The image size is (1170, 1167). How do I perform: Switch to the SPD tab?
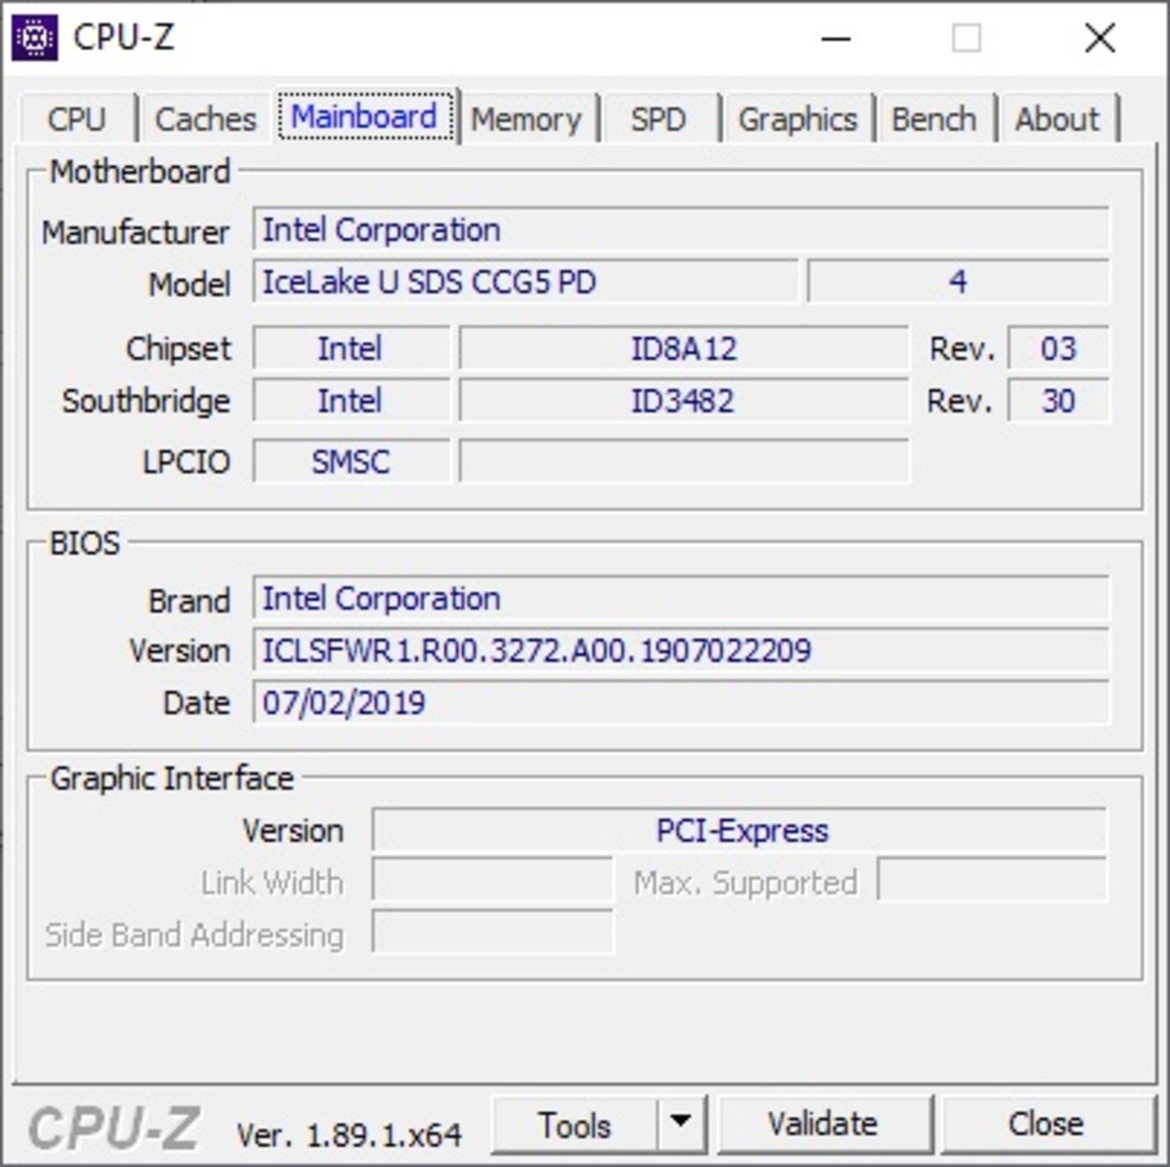658,119
